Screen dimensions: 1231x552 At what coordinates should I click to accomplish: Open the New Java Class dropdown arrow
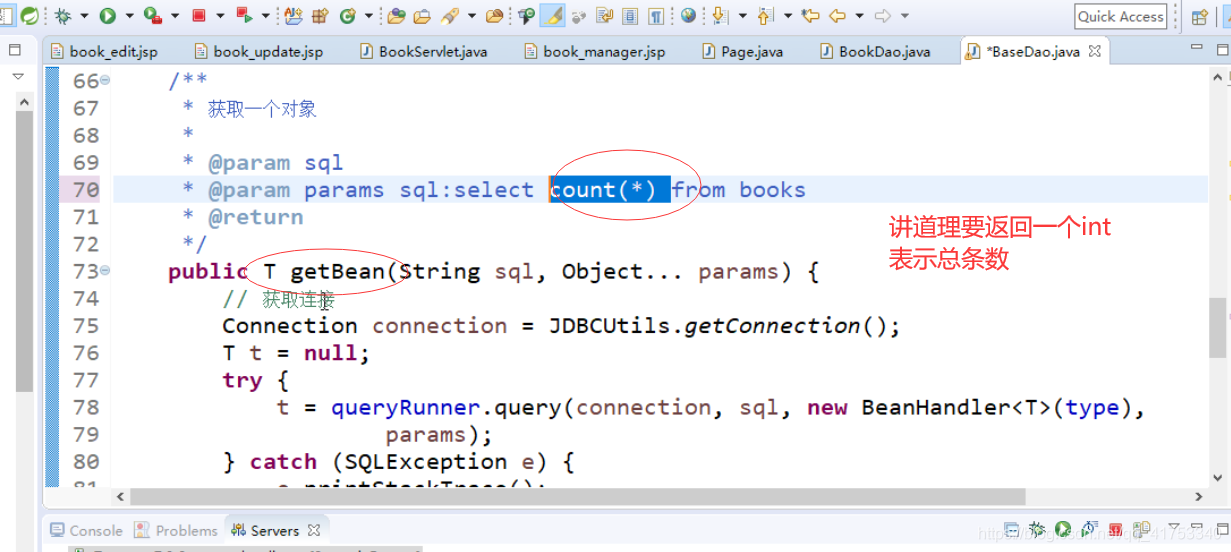point(369,17)
